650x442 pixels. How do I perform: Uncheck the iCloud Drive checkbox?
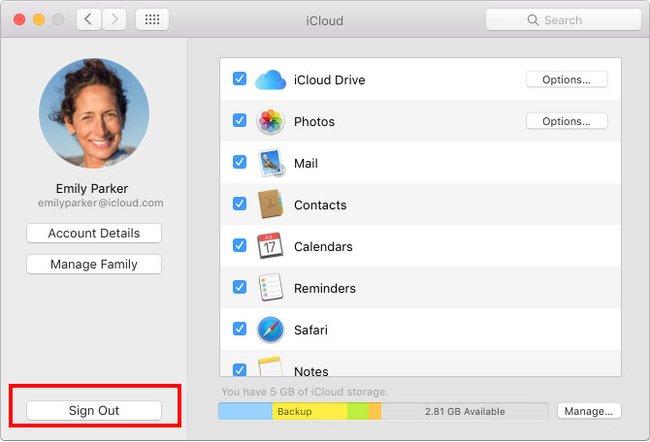(x=240, y=78)
